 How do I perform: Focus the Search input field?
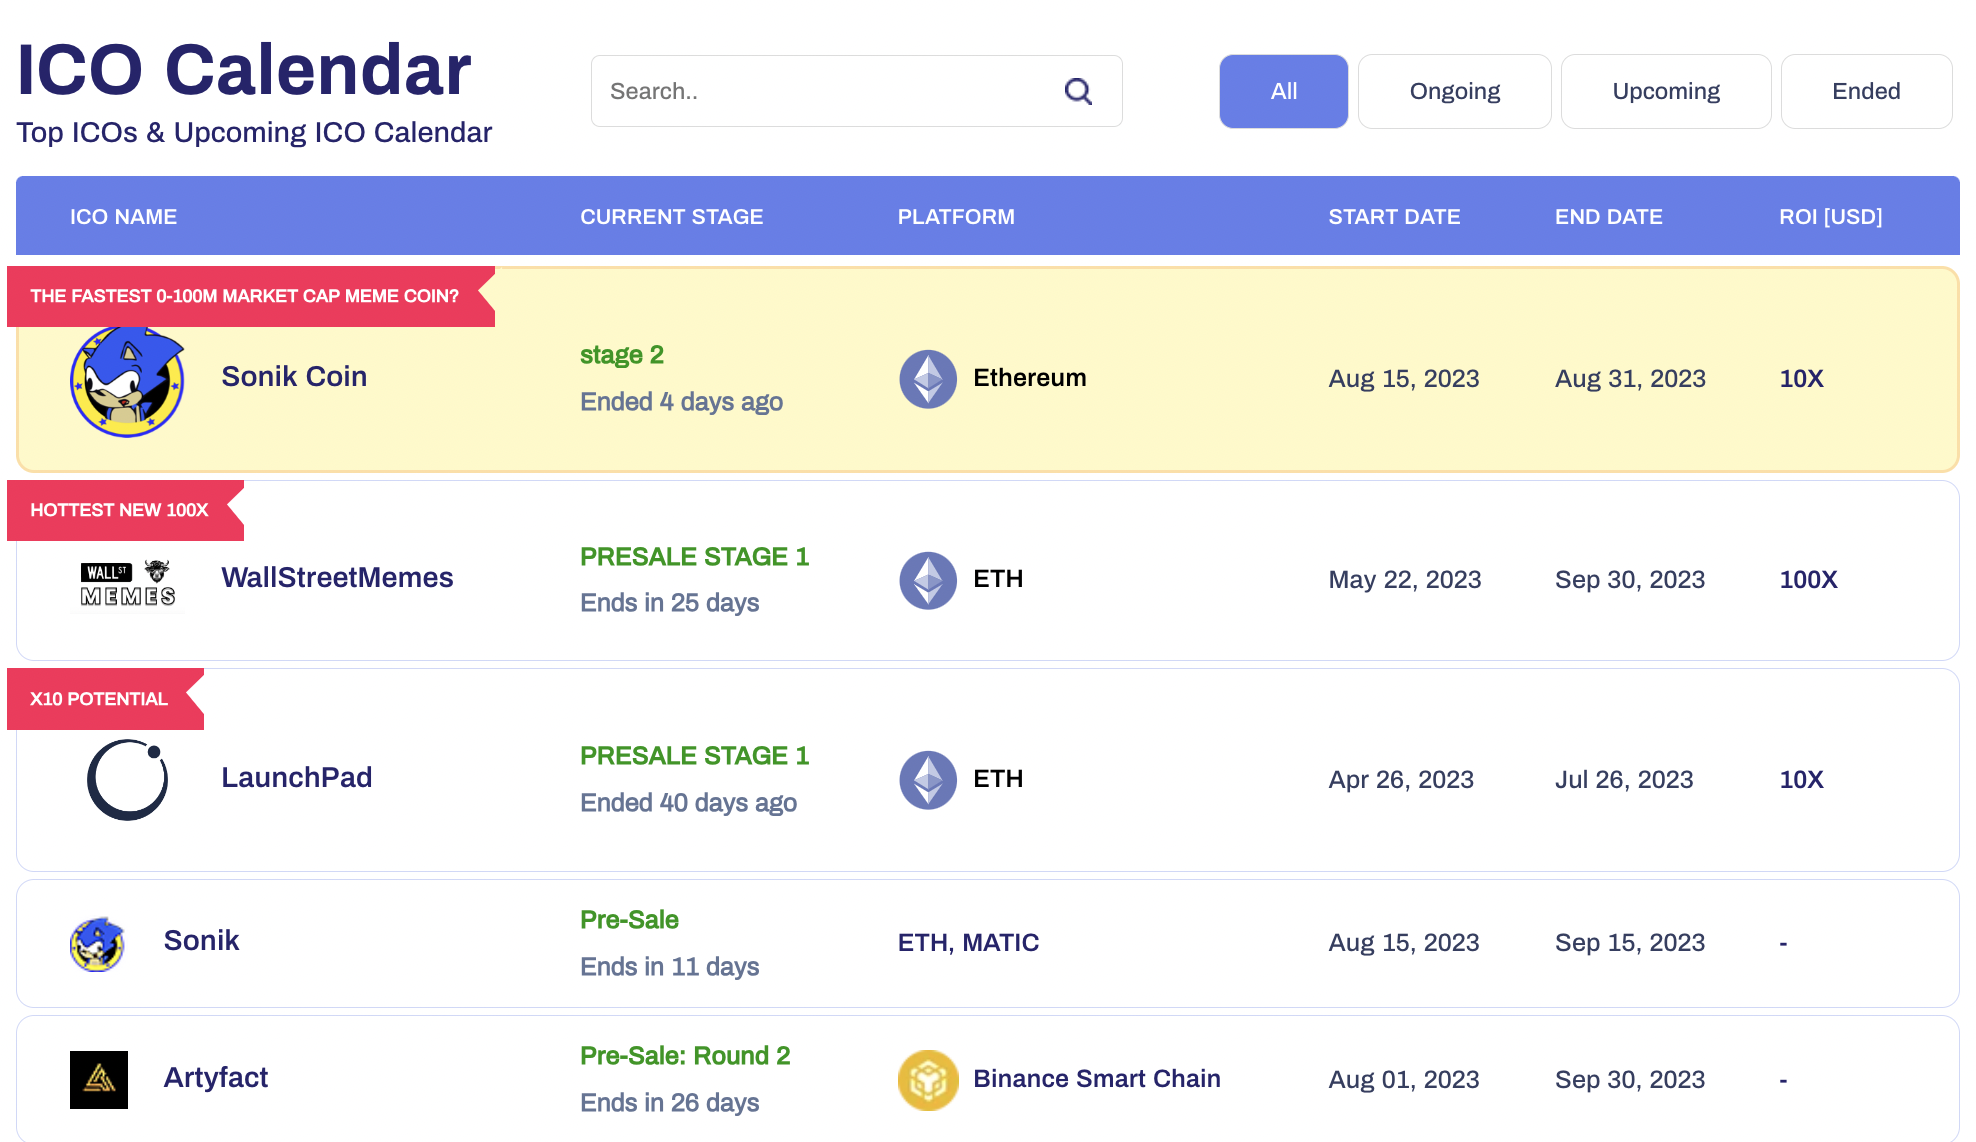[856, 91]
